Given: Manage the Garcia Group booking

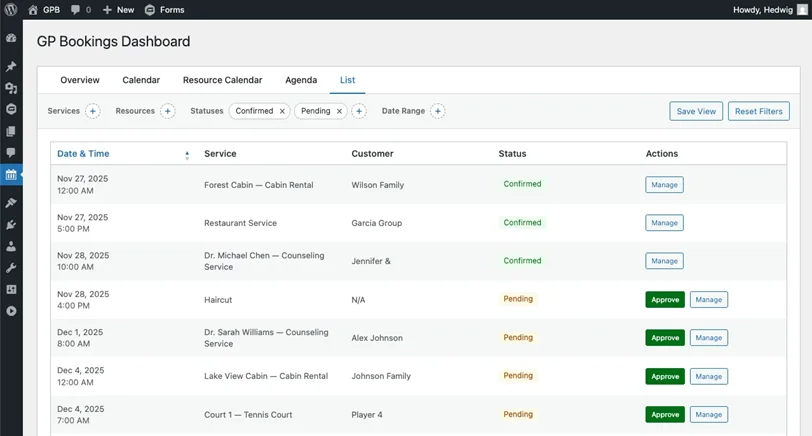Looking at the screenshot, I should coord(664,223).
